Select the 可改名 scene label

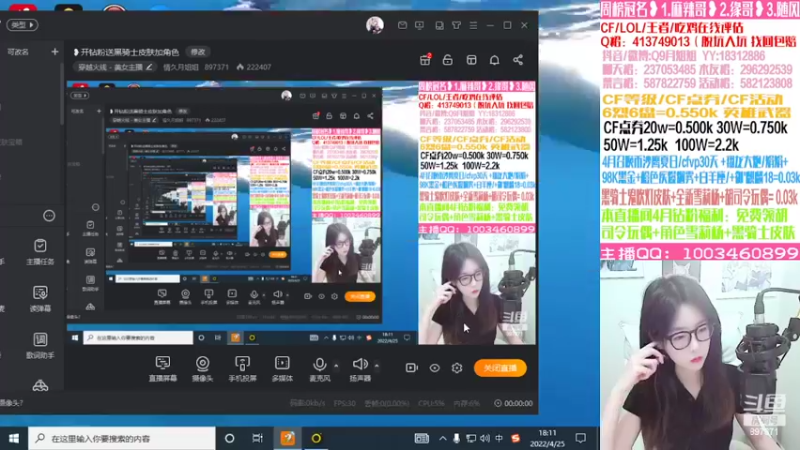18,52
